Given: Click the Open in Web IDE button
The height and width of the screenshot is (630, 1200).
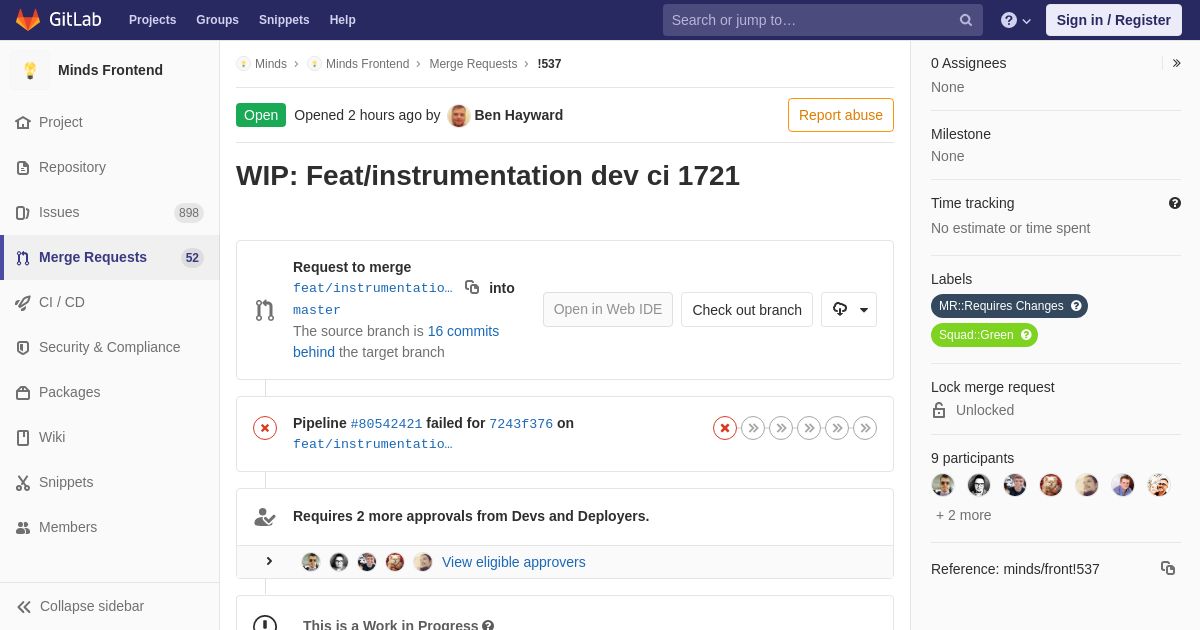Looking at the screenshot, I should pos(608,309).
